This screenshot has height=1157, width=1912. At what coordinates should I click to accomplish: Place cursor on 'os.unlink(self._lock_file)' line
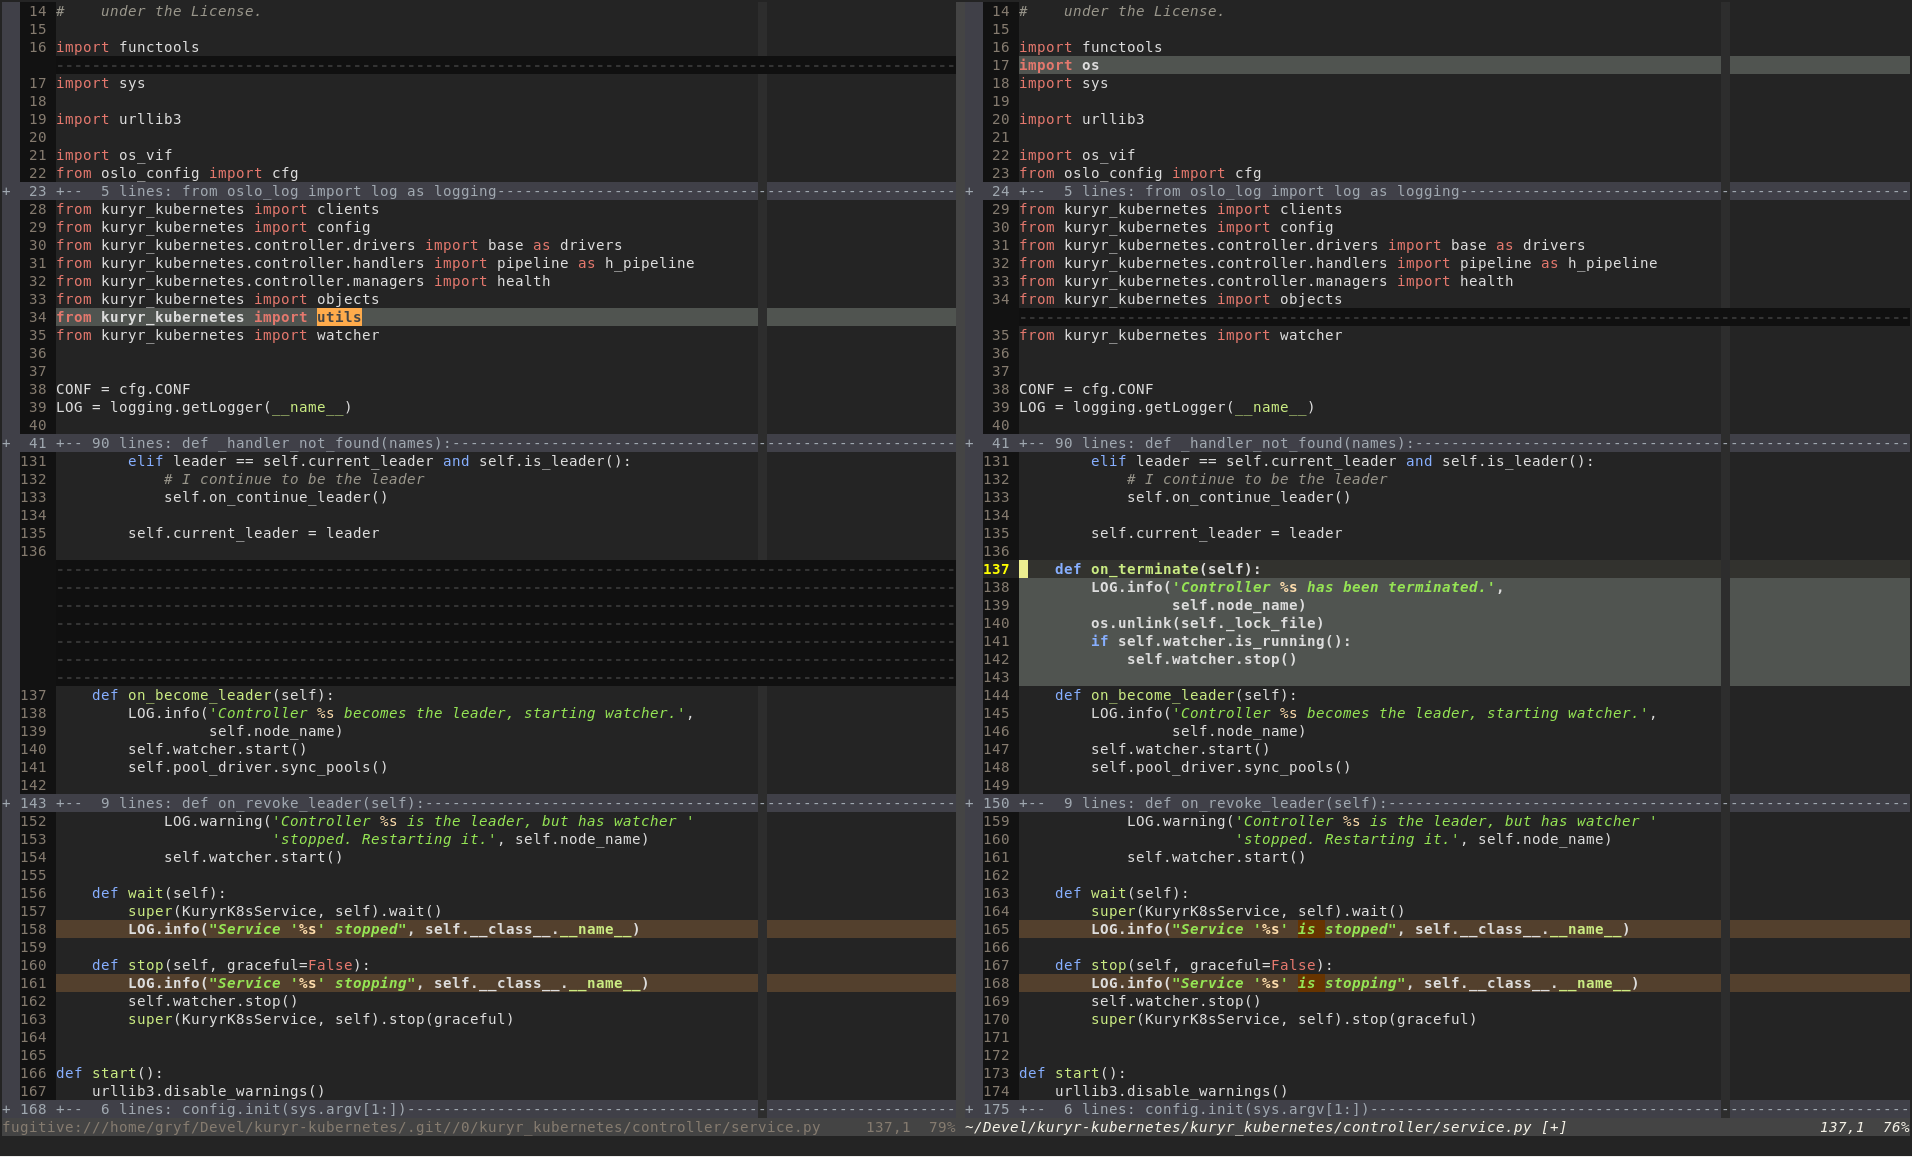(1207, 623)
